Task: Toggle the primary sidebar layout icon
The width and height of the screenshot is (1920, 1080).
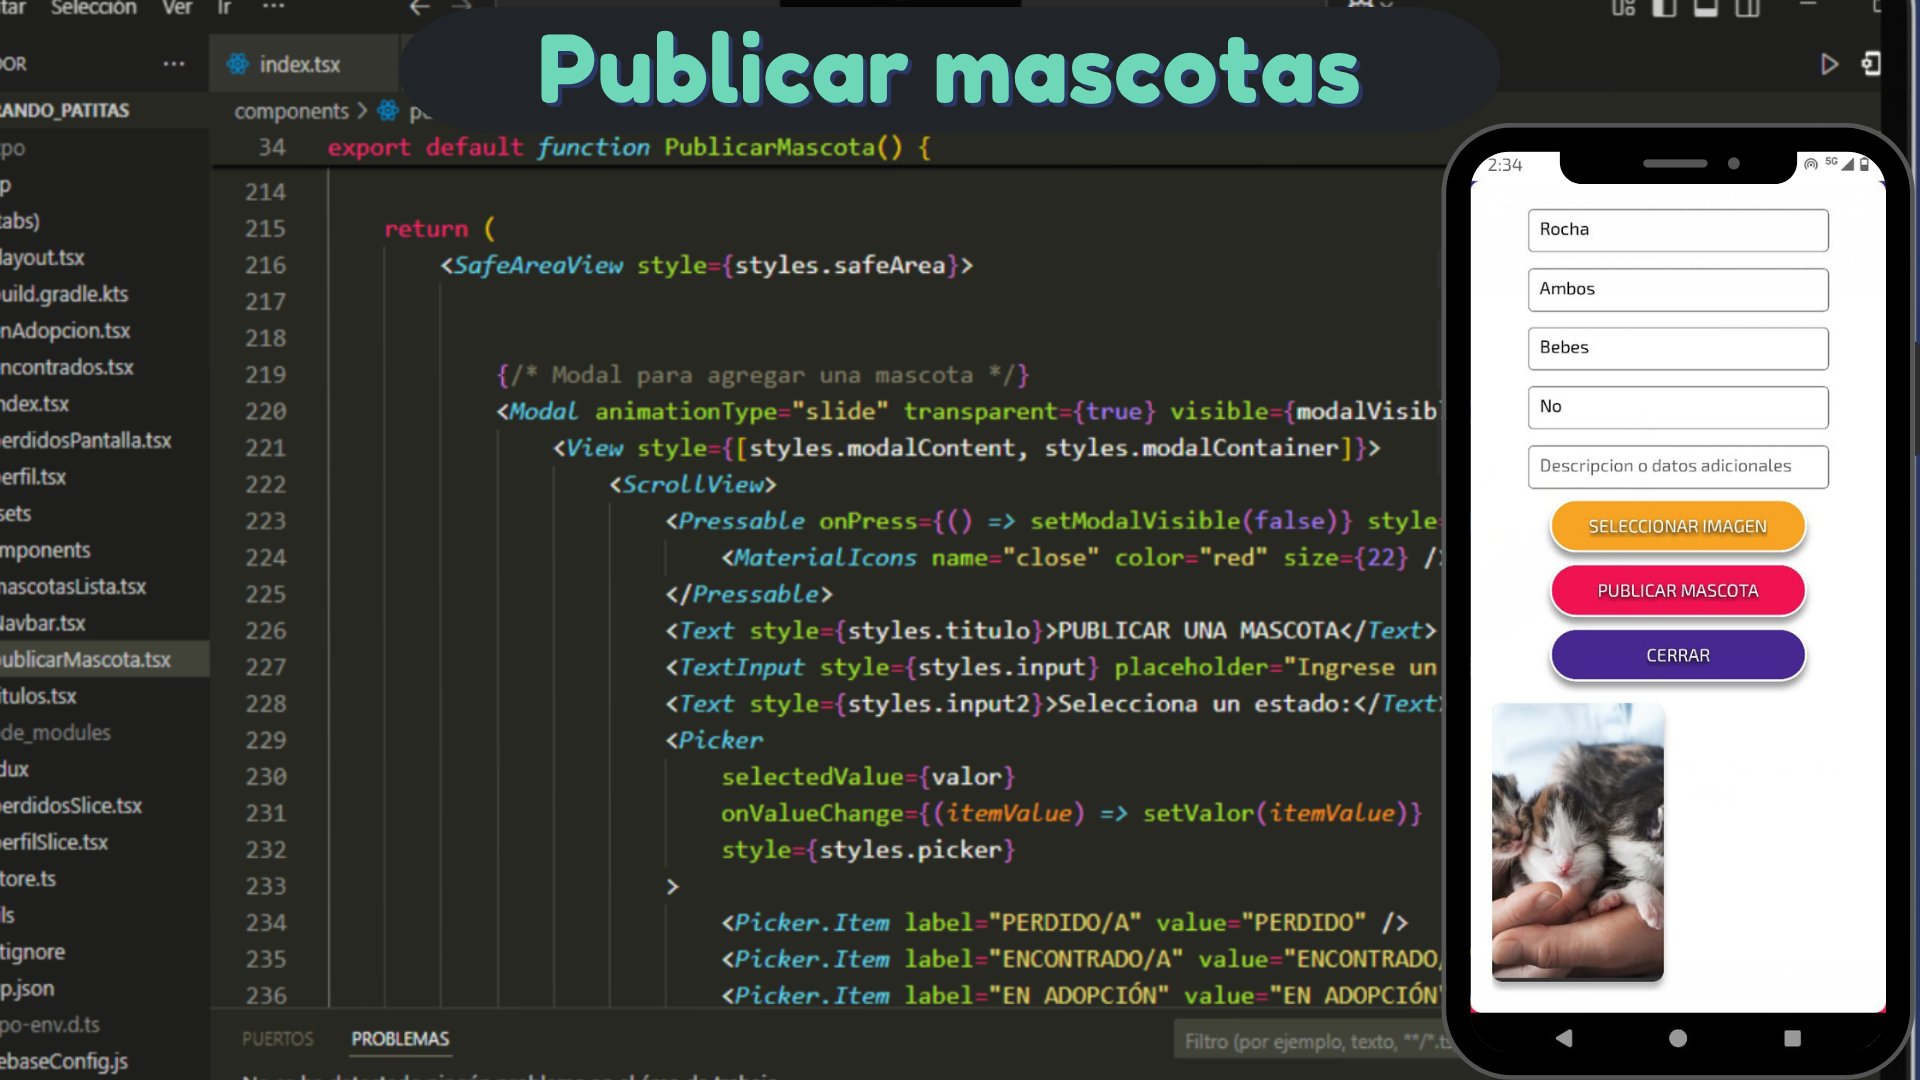Action: point(1664,8)
